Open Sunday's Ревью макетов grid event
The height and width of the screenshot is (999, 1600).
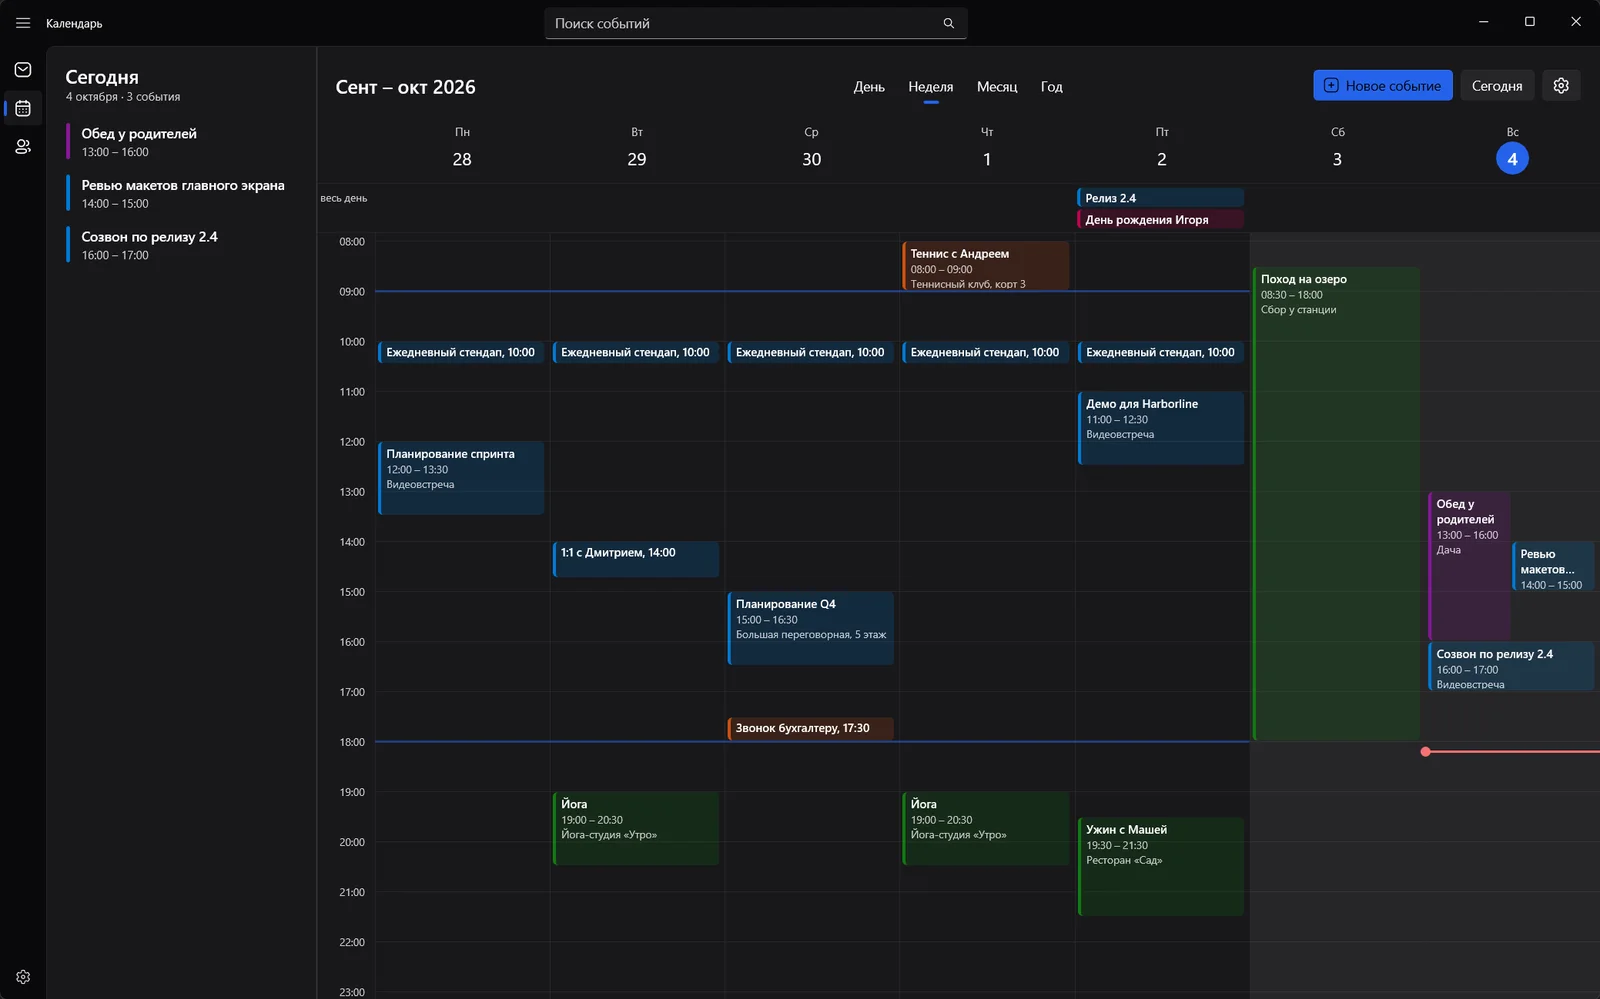(x=1553, y=567)
